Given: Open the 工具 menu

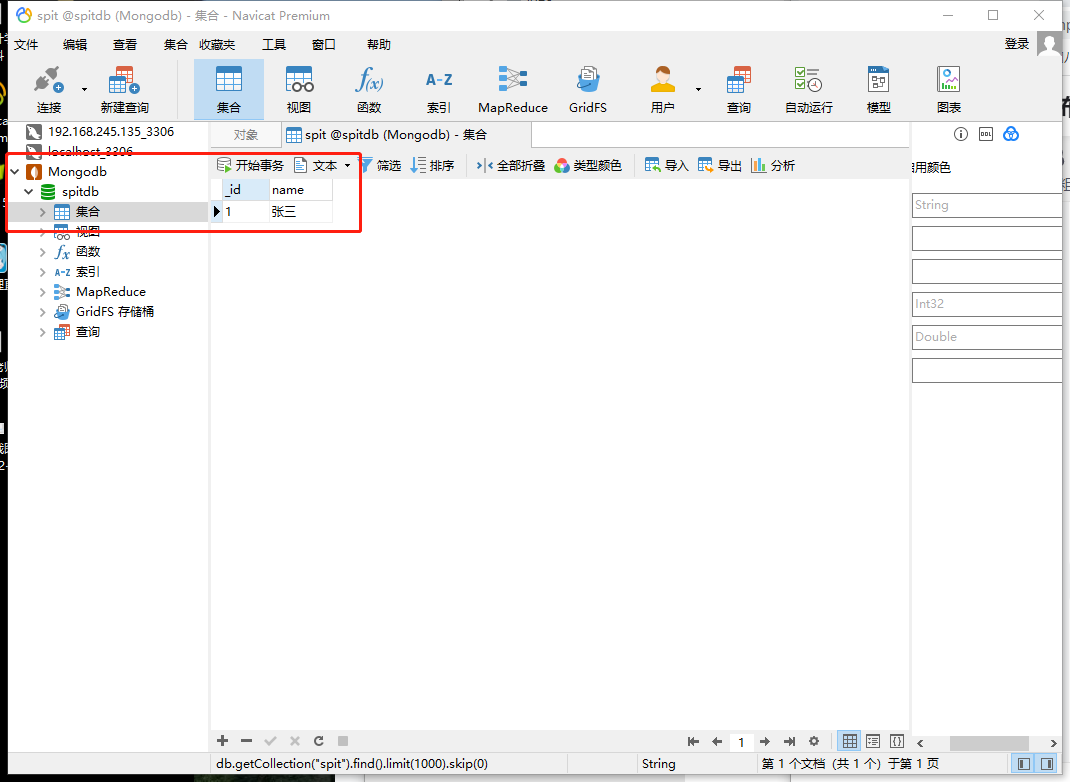Looking at the screenshot, I should (x=274, y=44).
